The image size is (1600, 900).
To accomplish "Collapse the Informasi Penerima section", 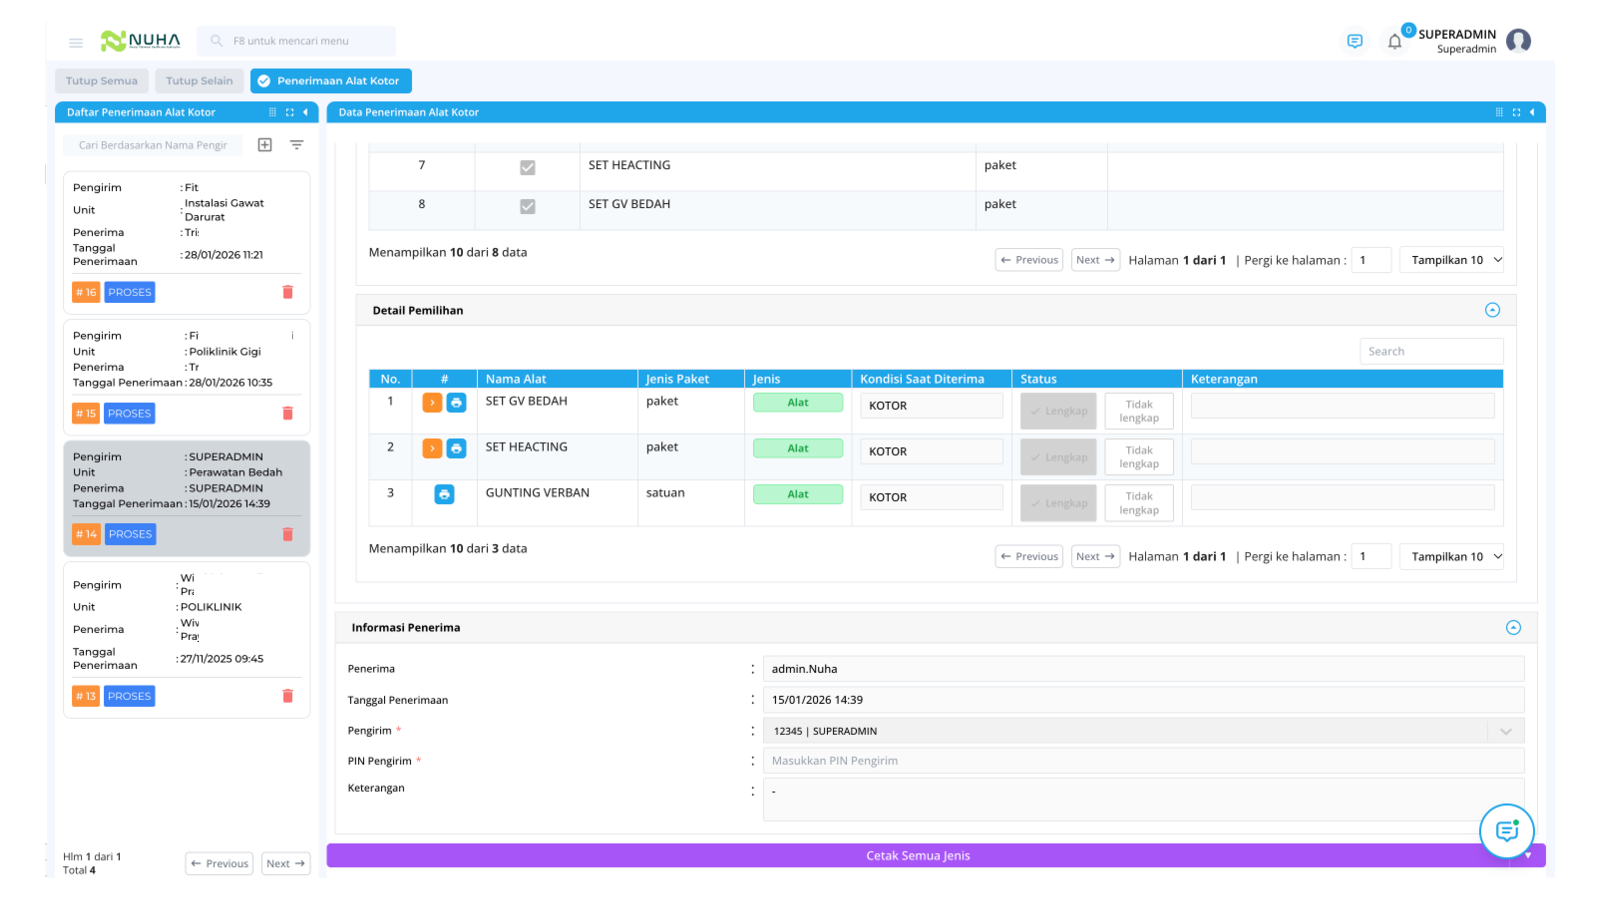I will pyautogui.click(x=1513, y=627).
